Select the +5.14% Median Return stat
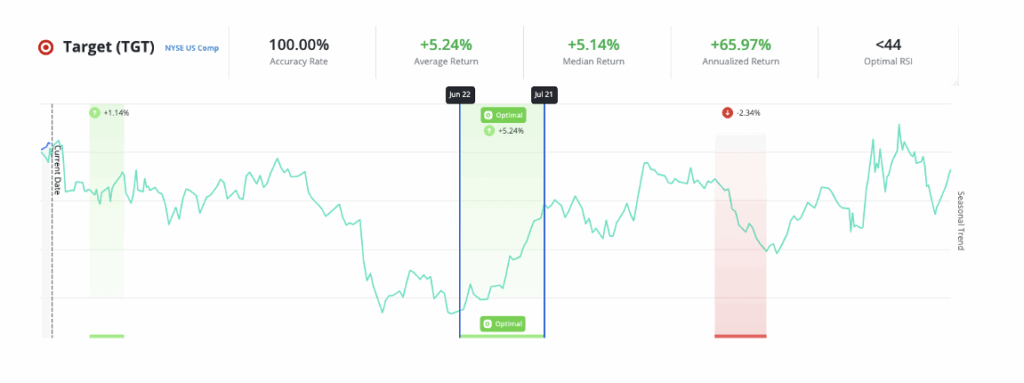The image size is (1024, 383). pos(593,52)
